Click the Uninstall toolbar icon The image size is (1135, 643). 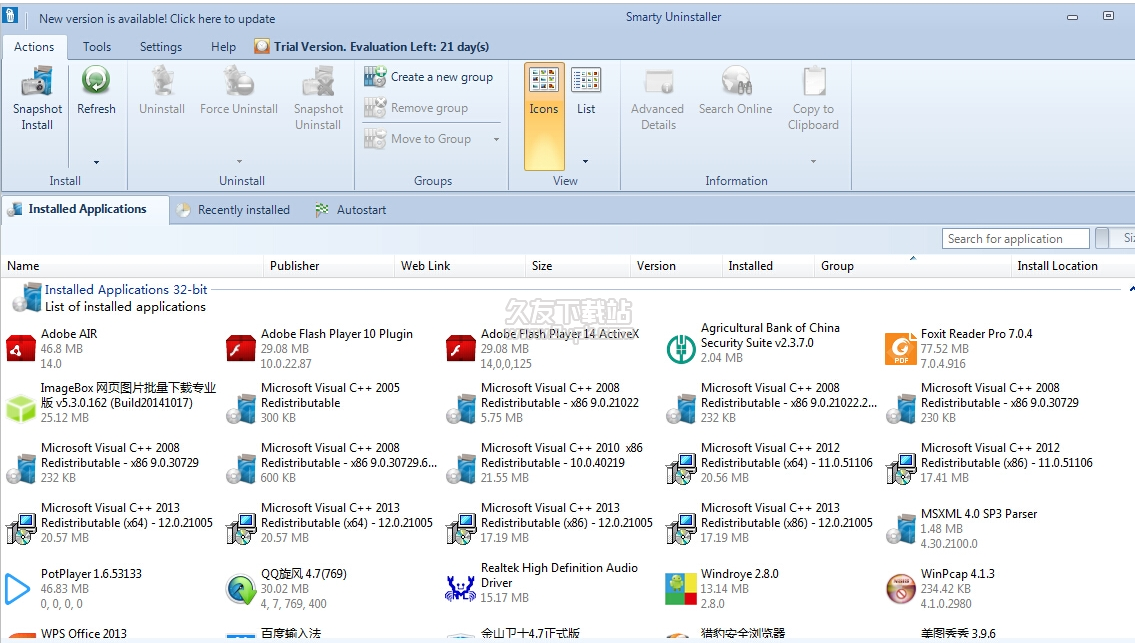click(162, 81)
